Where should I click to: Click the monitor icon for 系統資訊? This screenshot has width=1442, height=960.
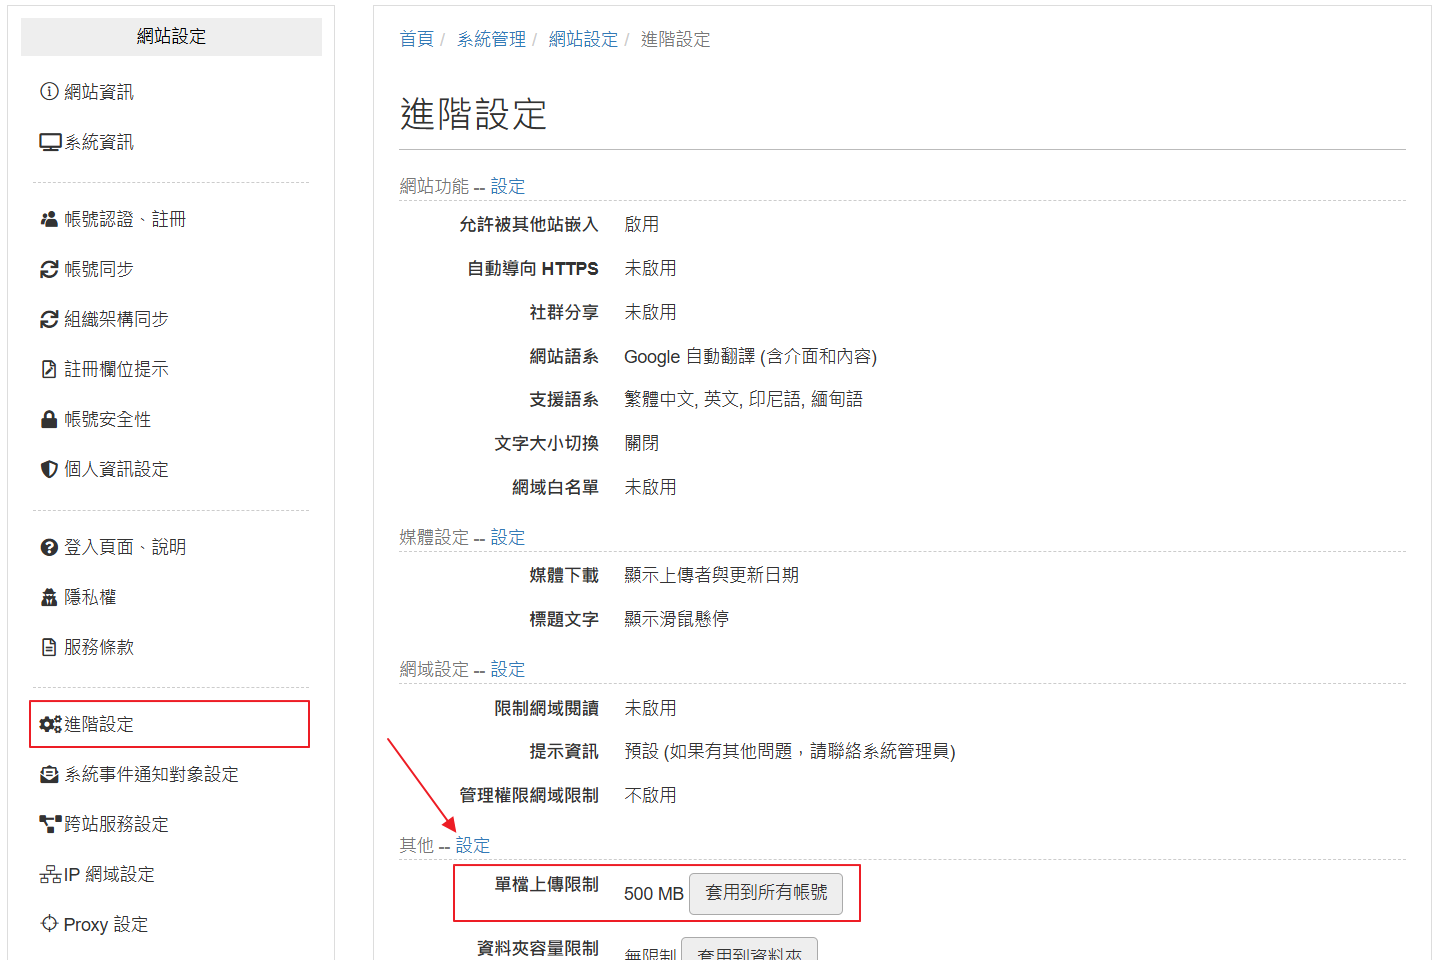click(51, 142)
